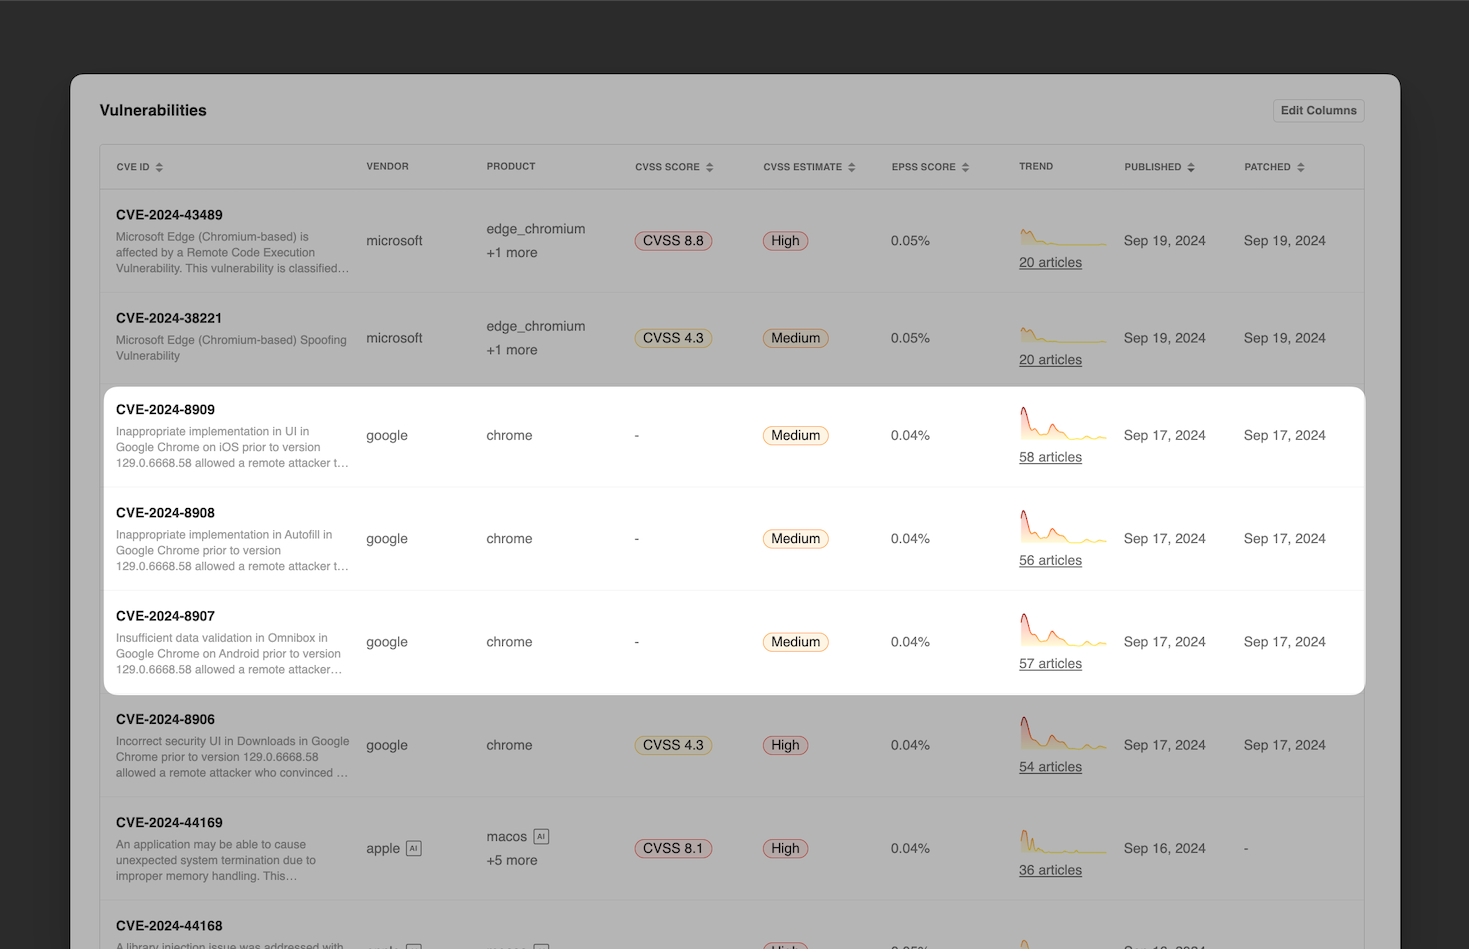
Task: Click the CVSS 8.1 score badge
Action: coord(673,849)
